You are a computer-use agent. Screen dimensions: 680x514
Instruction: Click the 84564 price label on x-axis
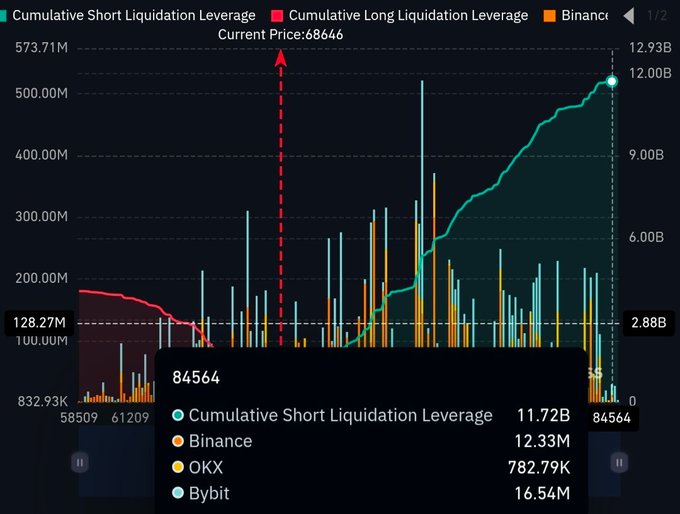(612, 418)
